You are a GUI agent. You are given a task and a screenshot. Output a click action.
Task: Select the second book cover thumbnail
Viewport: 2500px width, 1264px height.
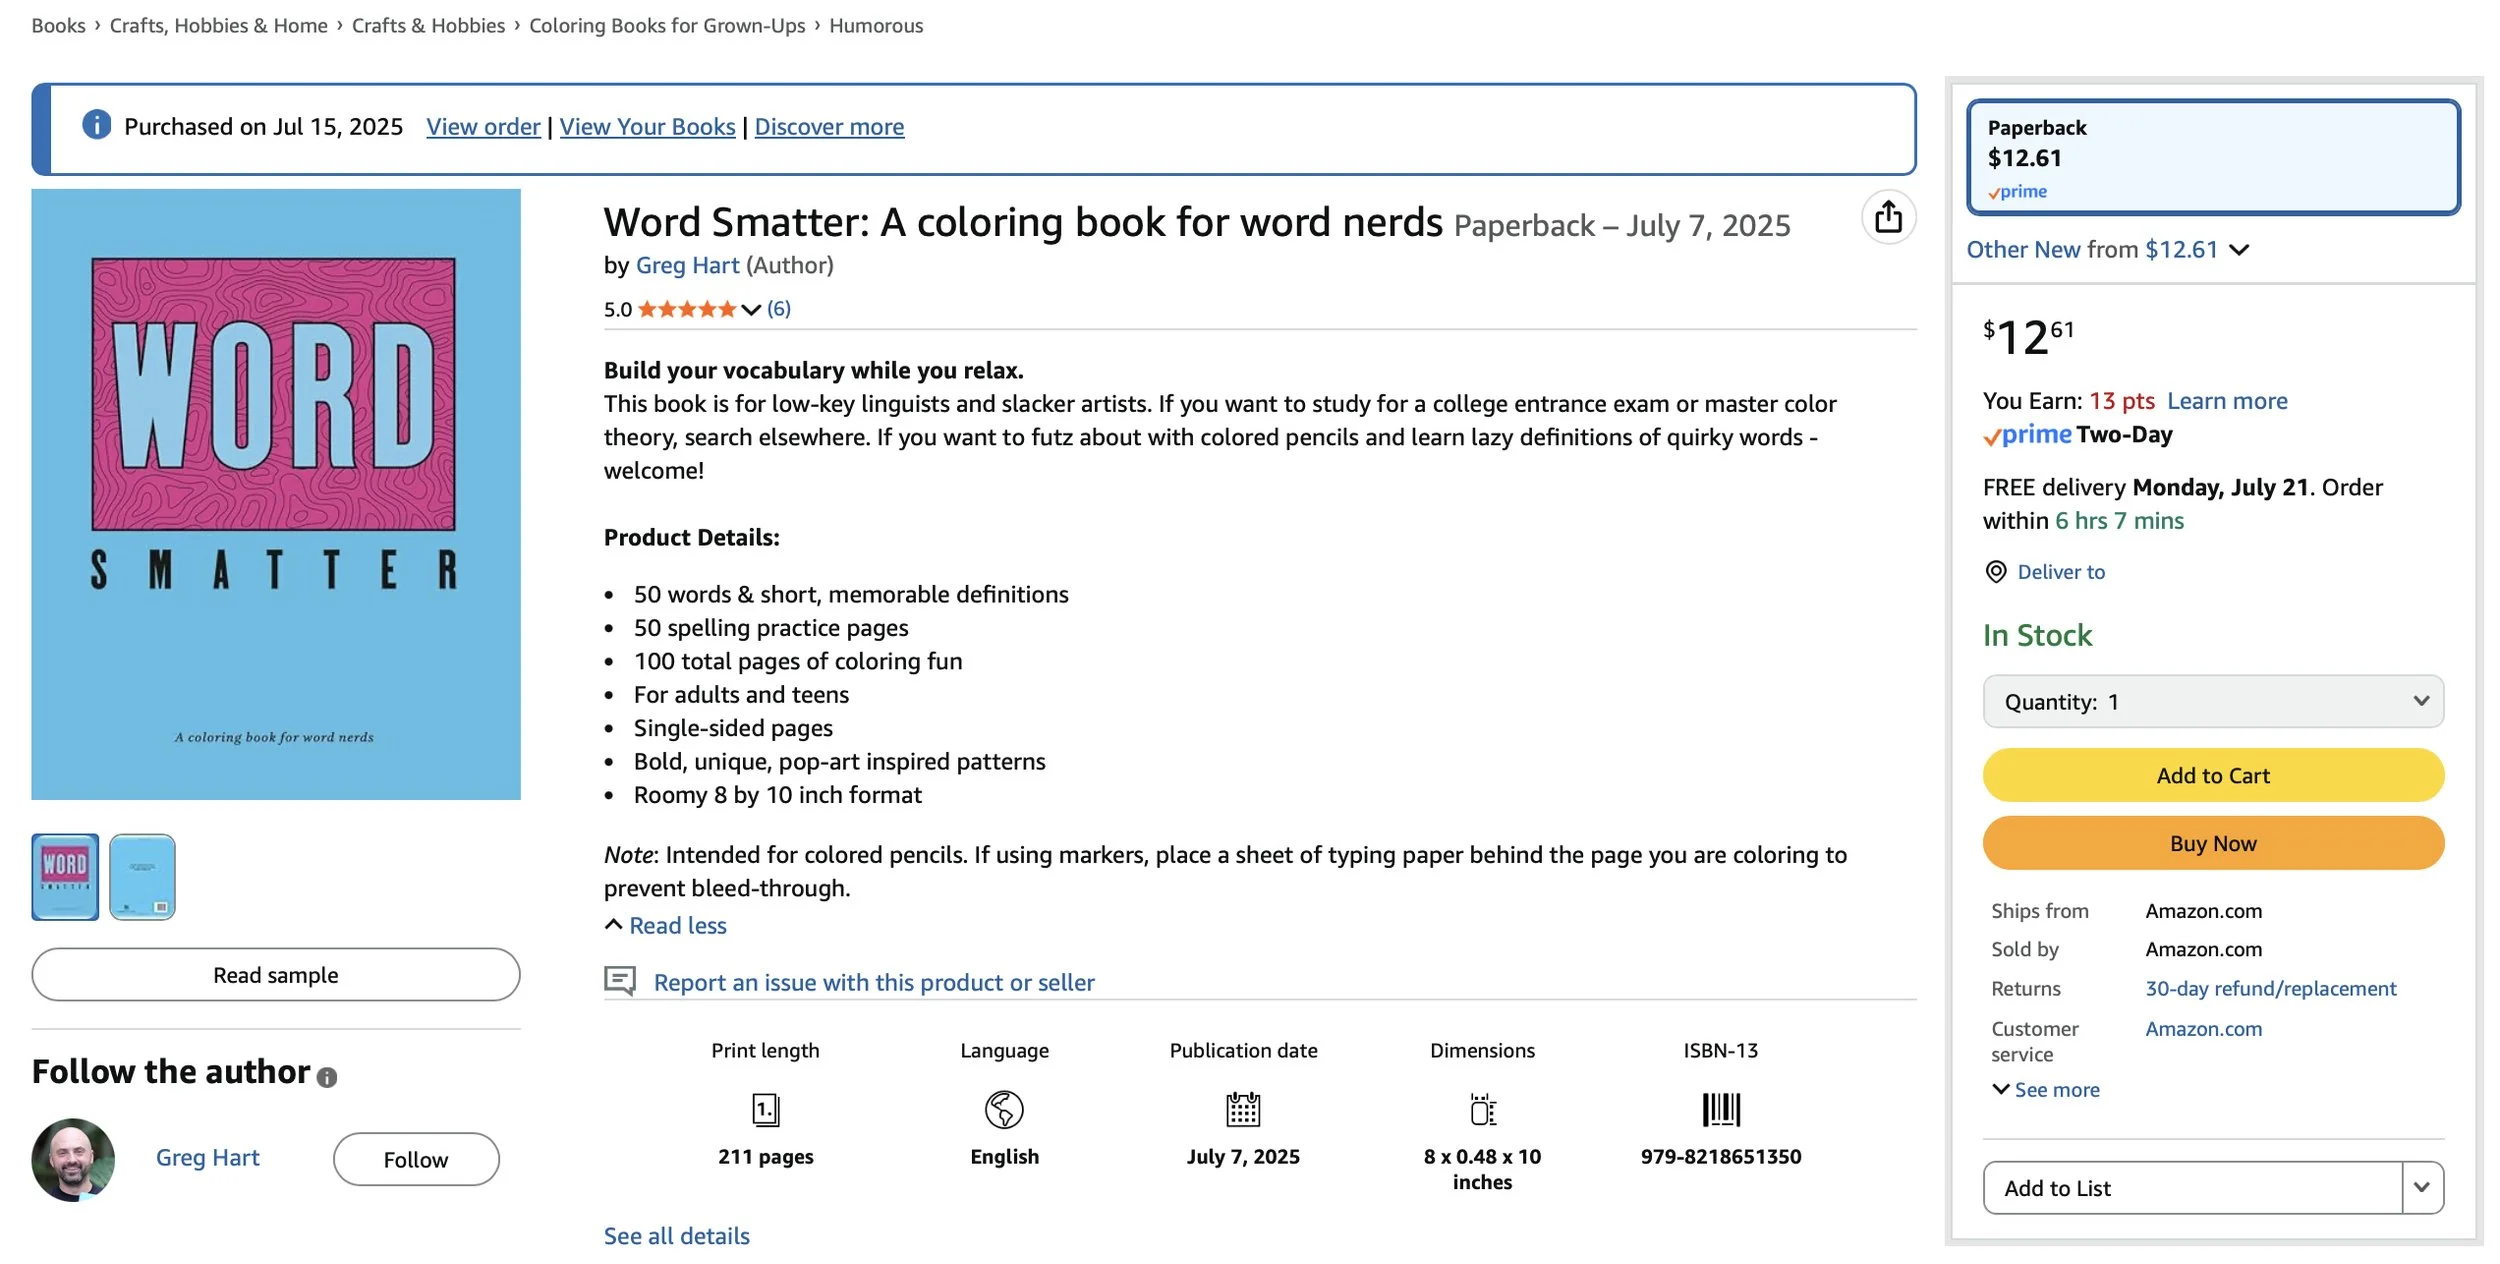pyautogui.click(x=142, y=876)
